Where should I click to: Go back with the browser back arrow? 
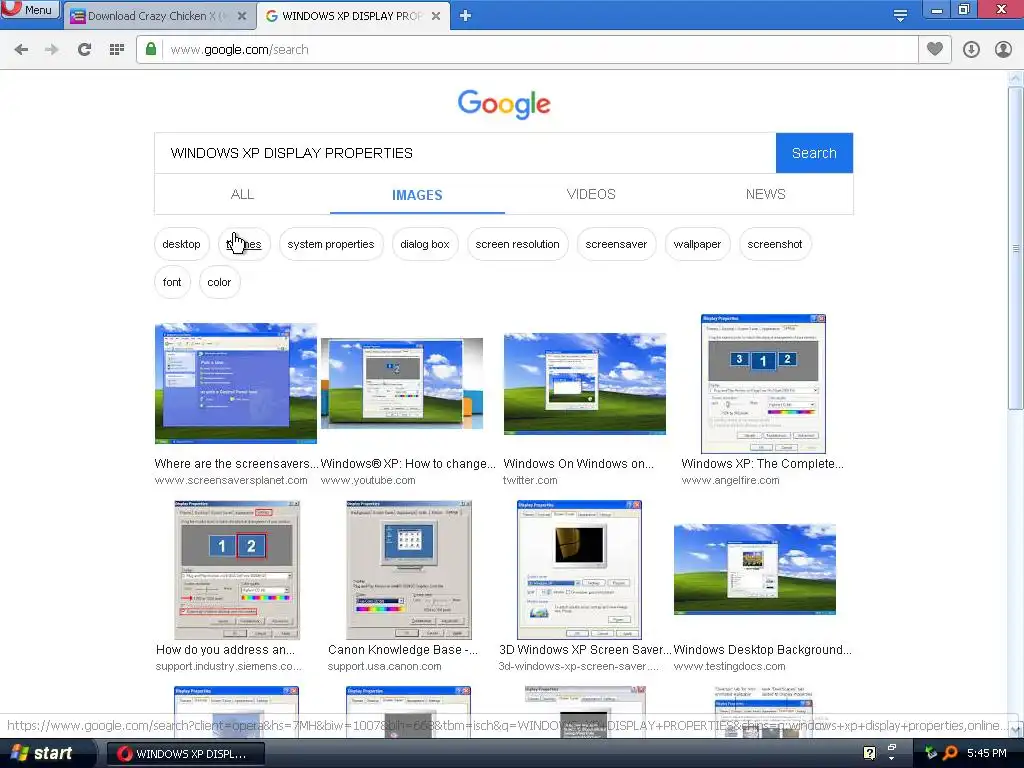coord(21,50)
